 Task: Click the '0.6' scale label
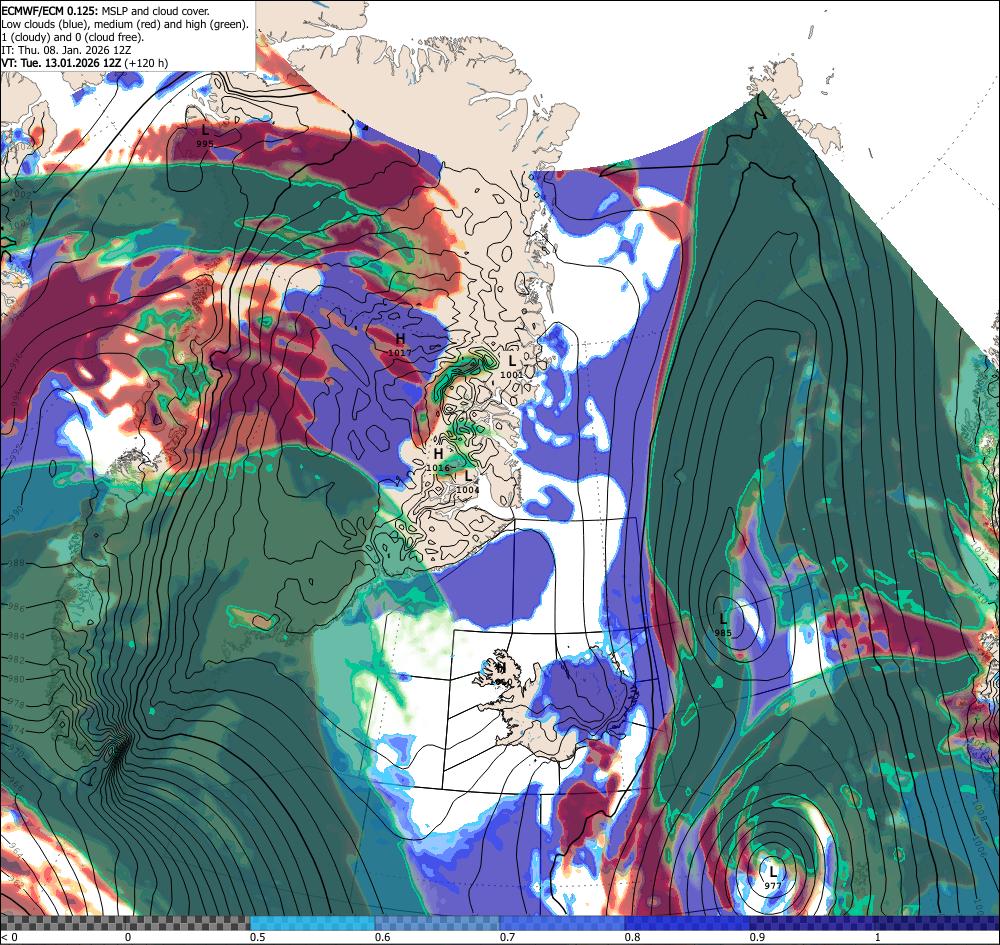click(x=383, y=937)
